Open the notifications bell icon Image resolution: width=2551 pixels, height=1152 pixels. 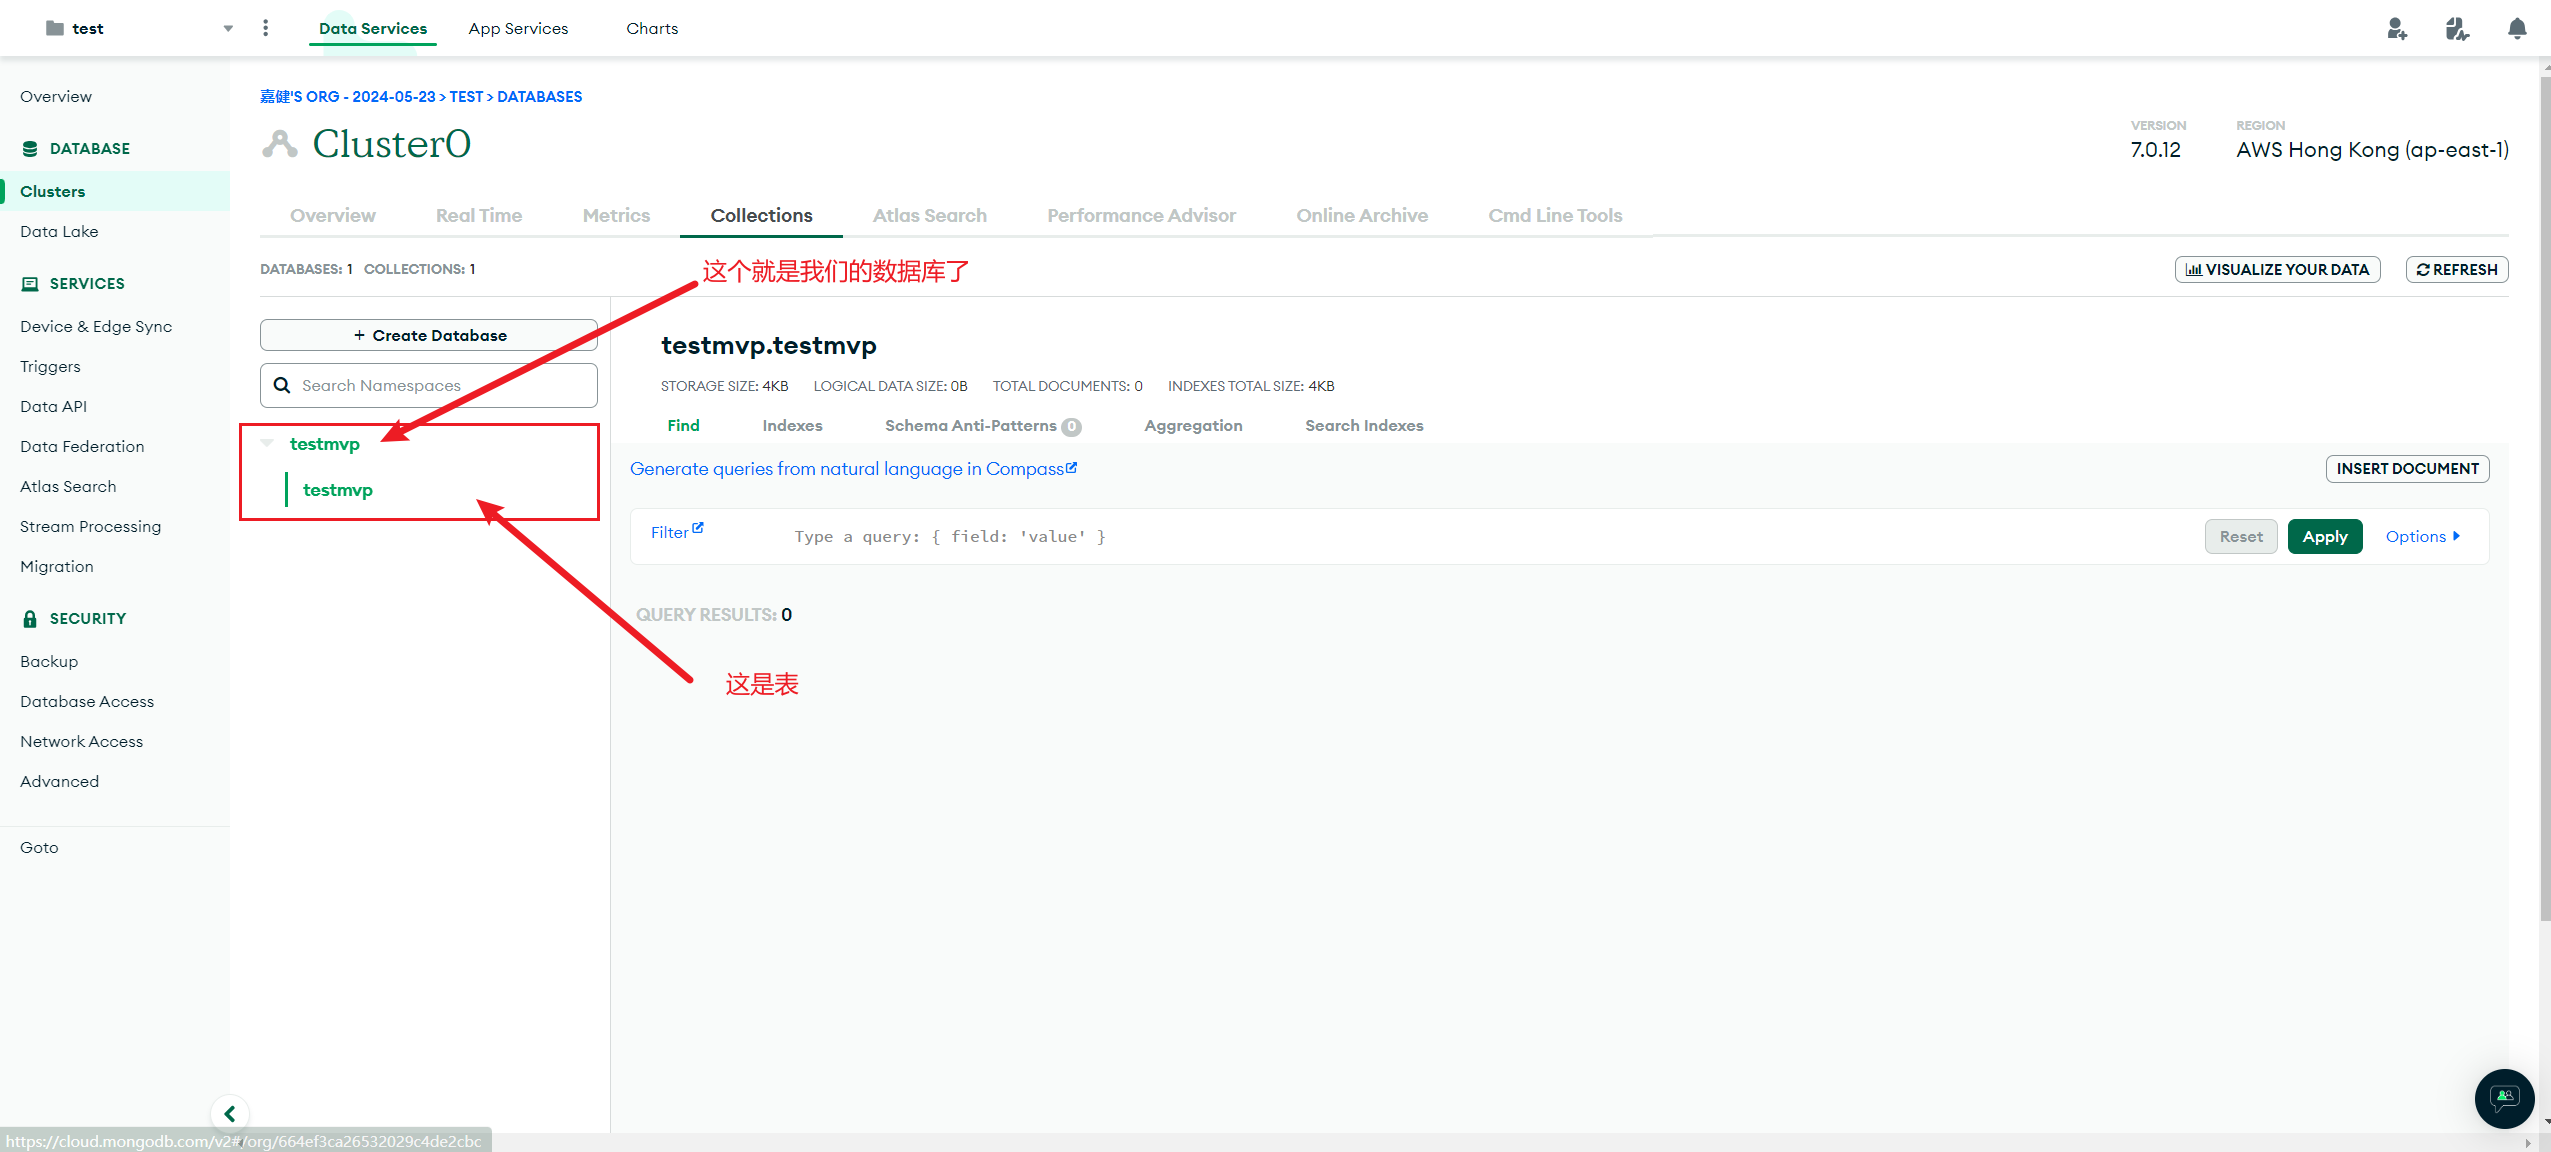pyautogui.click(x=2516, y=28)
